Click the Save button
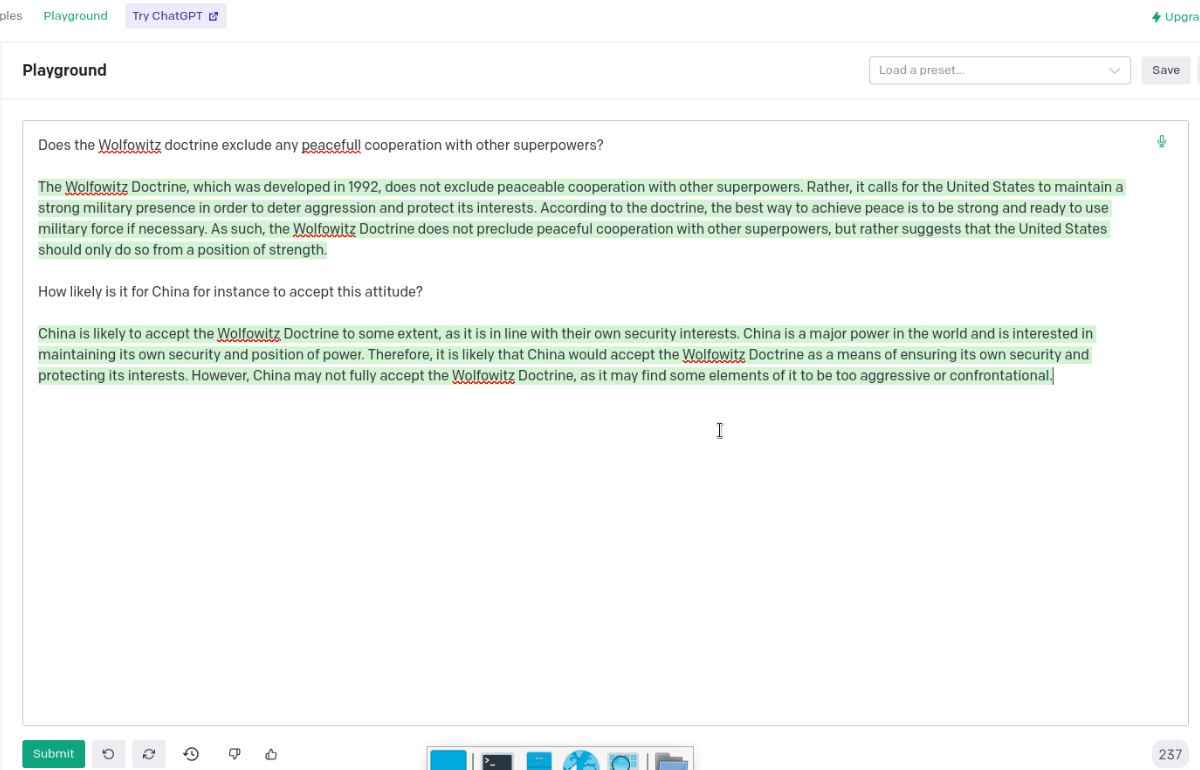The image size is (1200, 770). 1165,70
